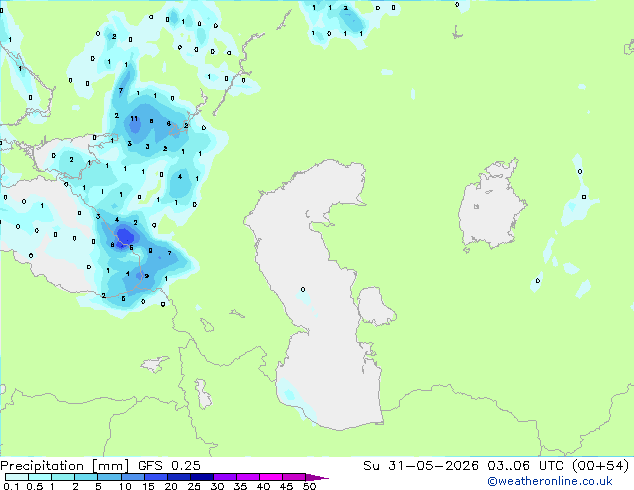634x490 pixels.
Task: Click the legend scale label '45'
Action: click(x=286, y=486)
